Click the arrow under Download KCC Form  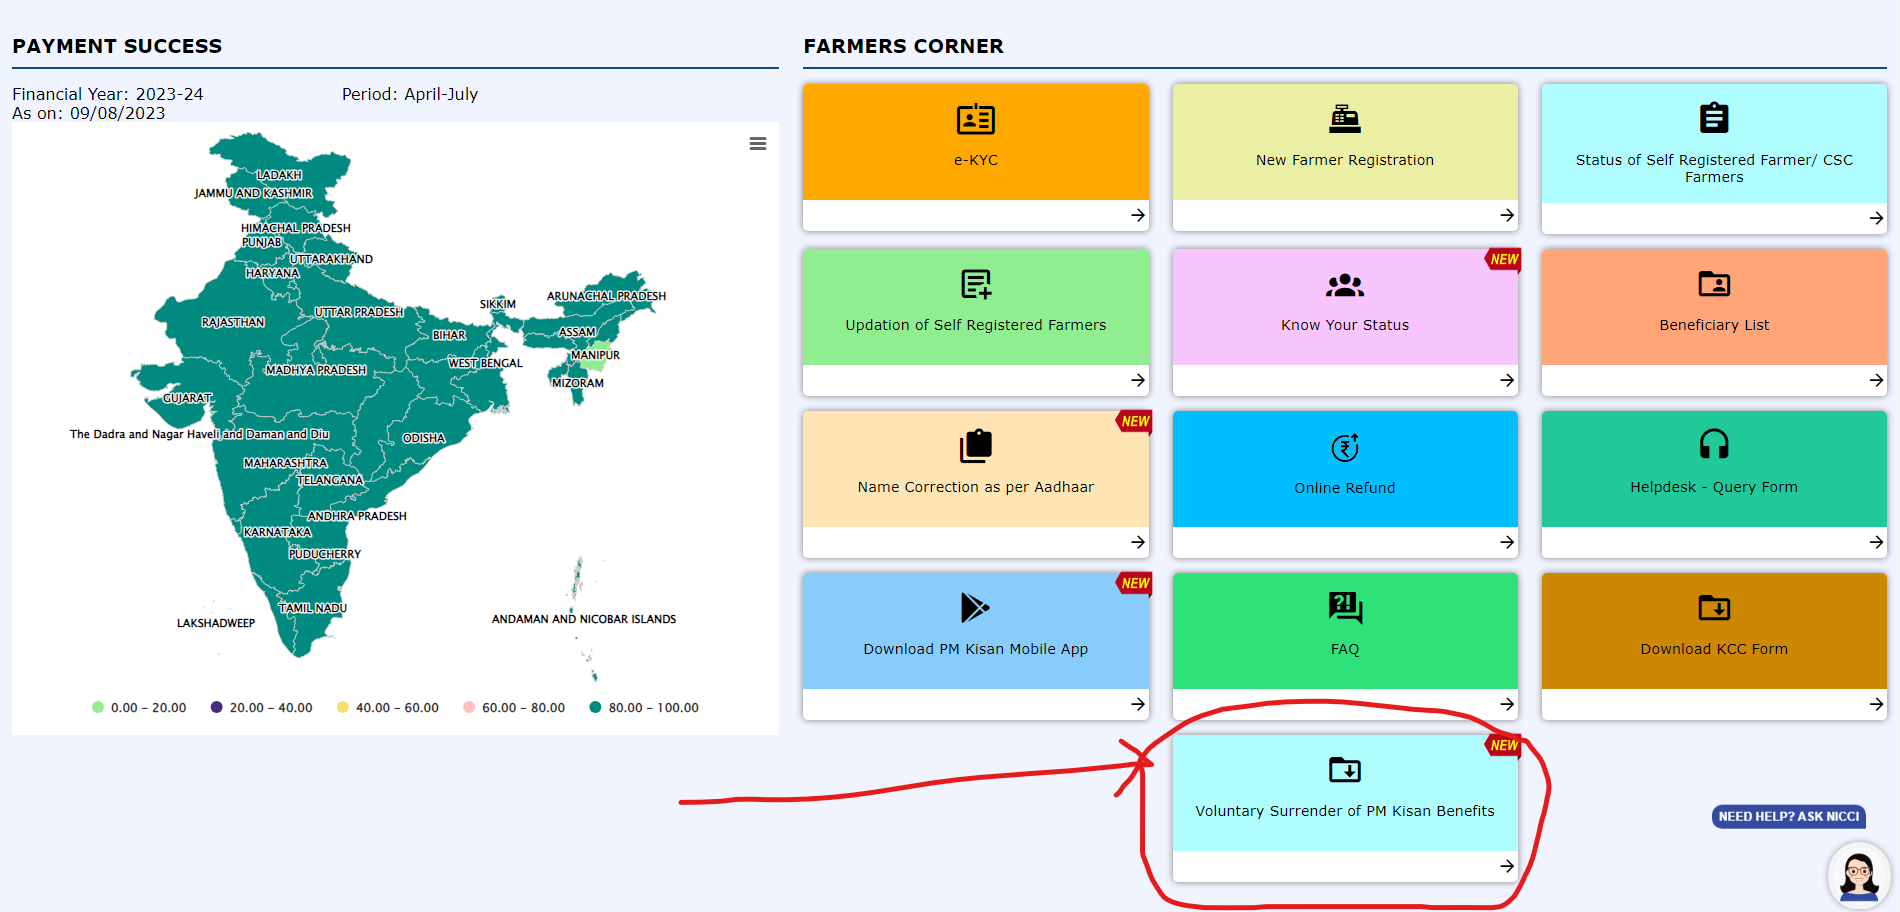click(1875, 704)
